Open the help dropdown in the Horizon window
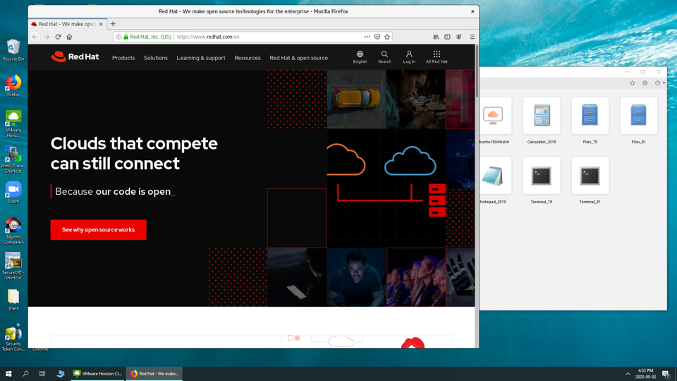Viewport: 677px width, 381px height. point(659,83)
